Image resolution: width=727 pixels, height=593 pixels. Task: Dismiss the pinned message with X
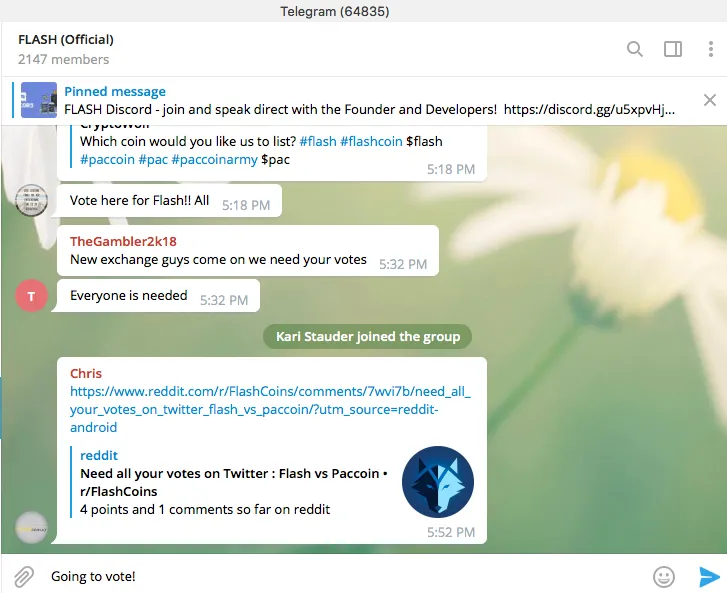click(710, 100)
